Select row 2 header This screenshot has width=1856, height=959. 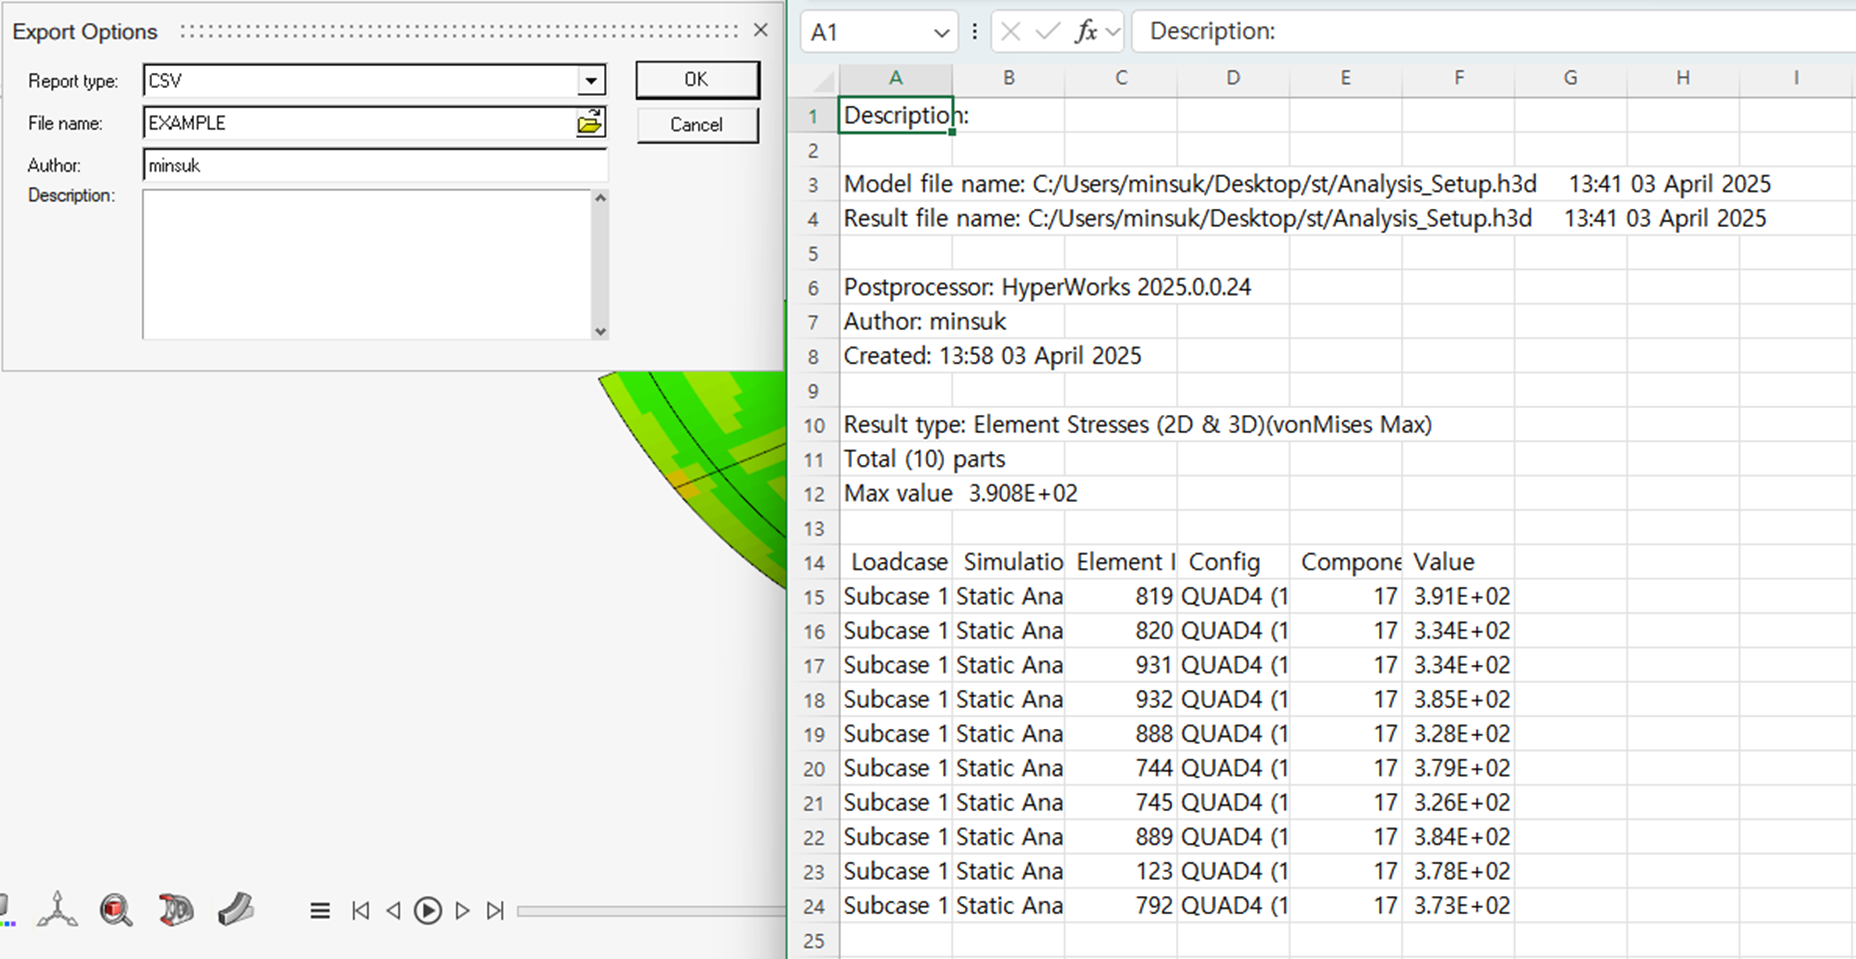[x=814, y=150]
